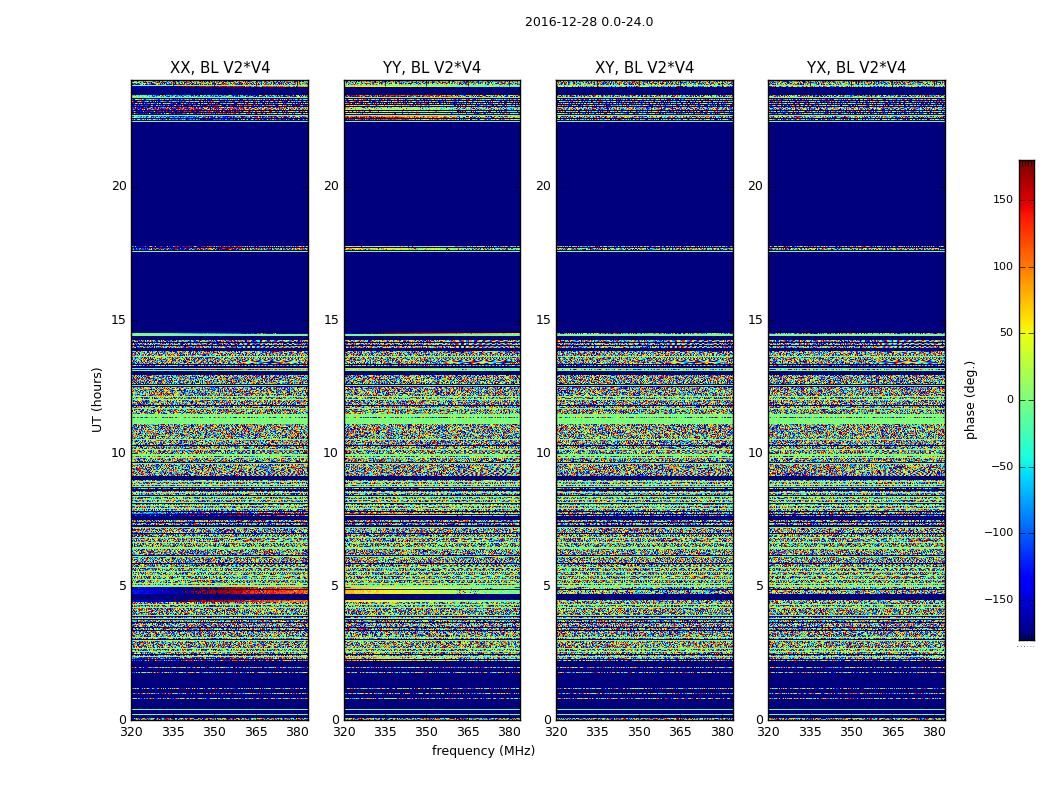Image resolution: width=1050 pixels, height=800 pixels.
Task: Click the figure title "2016-12-28 0.0-24.0"
Action: tap(588, 22)
